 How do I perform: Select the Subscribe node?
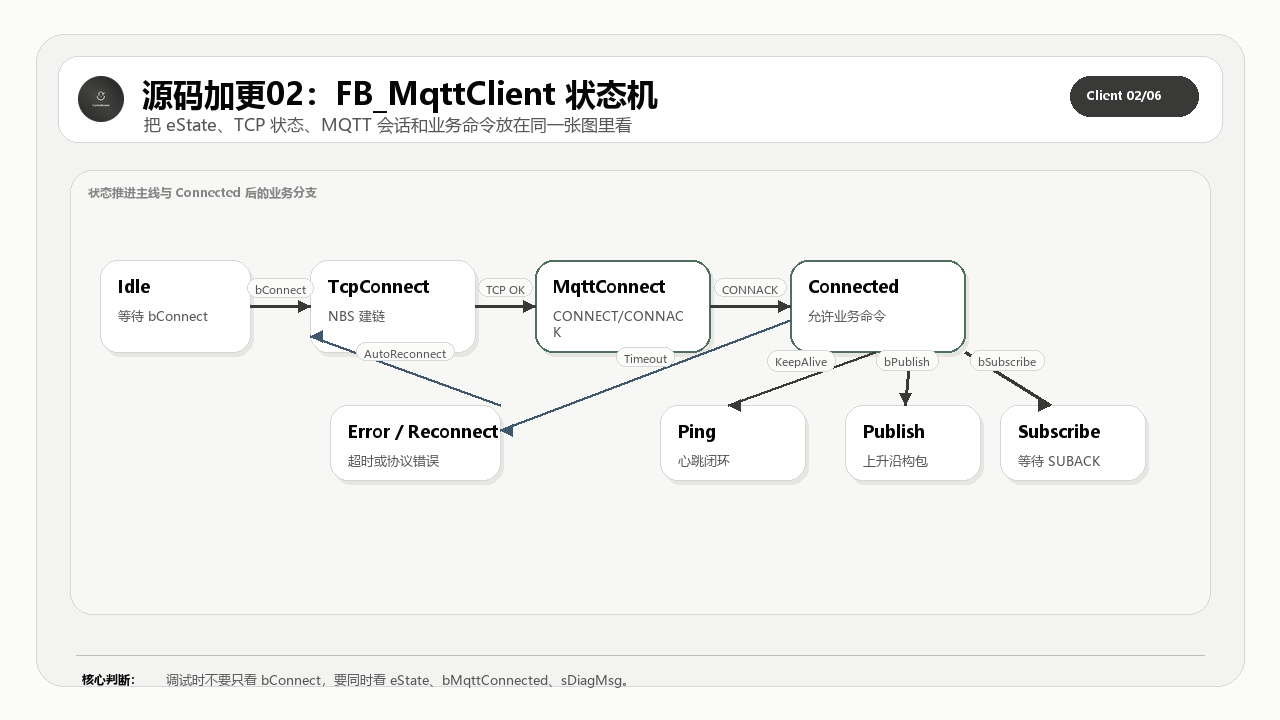[x=1073, y=443]
